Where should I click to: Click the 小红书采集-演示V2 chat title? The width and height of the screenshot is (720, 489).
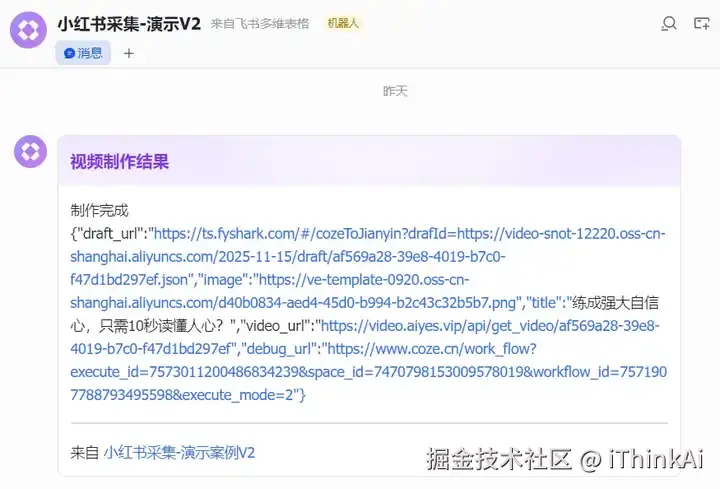[129, 23]
